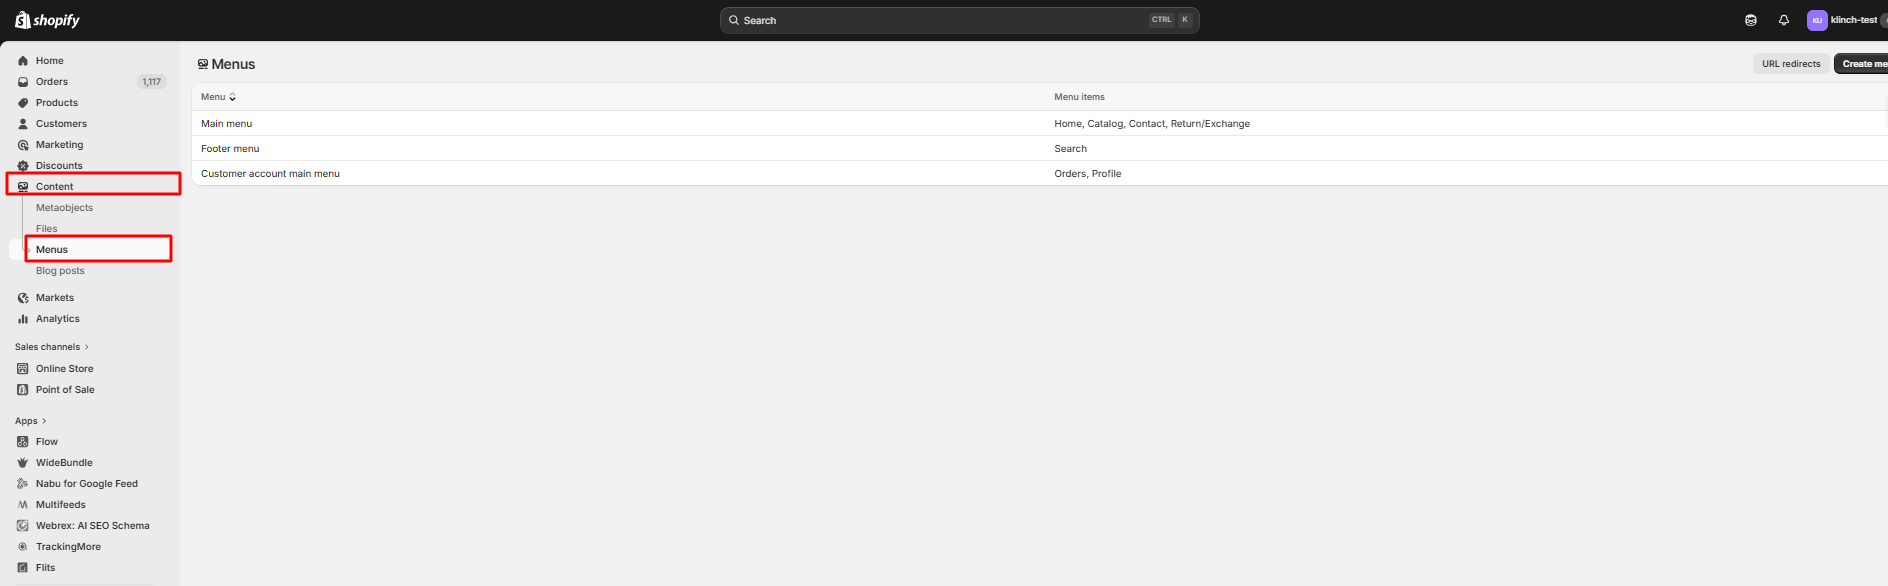Expand the Apps section chevron
Viewport: 1888px width, 586px height.
(x=44, y=421)
